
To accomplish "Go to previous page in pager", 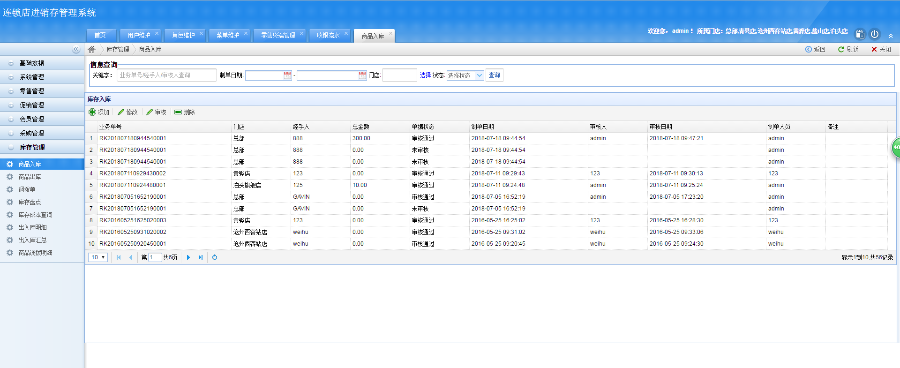I will coord(130,257).
